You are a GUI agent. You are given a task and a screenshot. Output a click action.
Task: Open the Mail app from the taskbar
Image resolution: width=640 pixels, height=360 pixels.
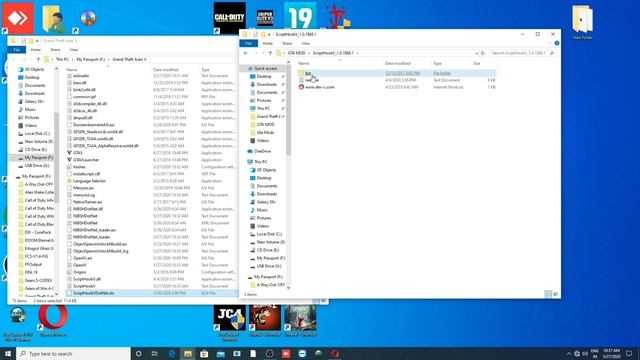[220, 353]
